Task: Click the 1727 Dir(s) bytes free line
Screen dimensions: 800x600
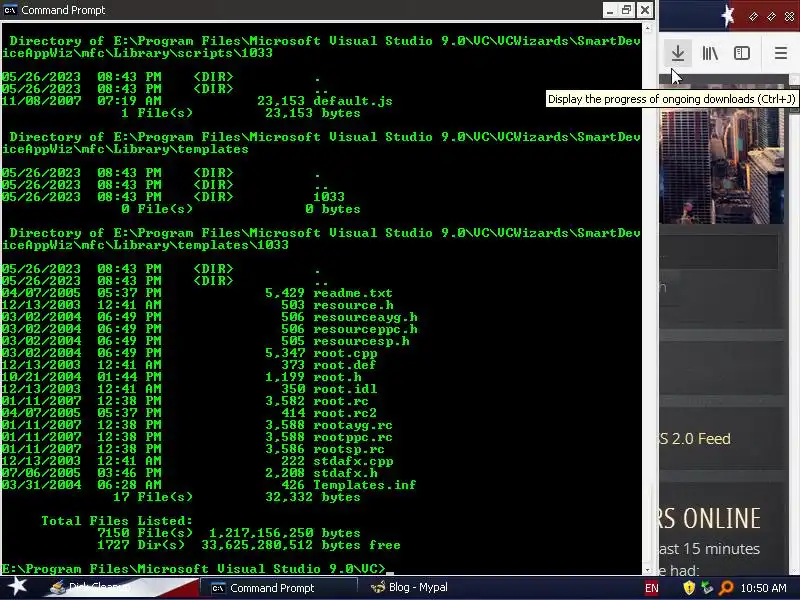Action: (x=248, y=545)
